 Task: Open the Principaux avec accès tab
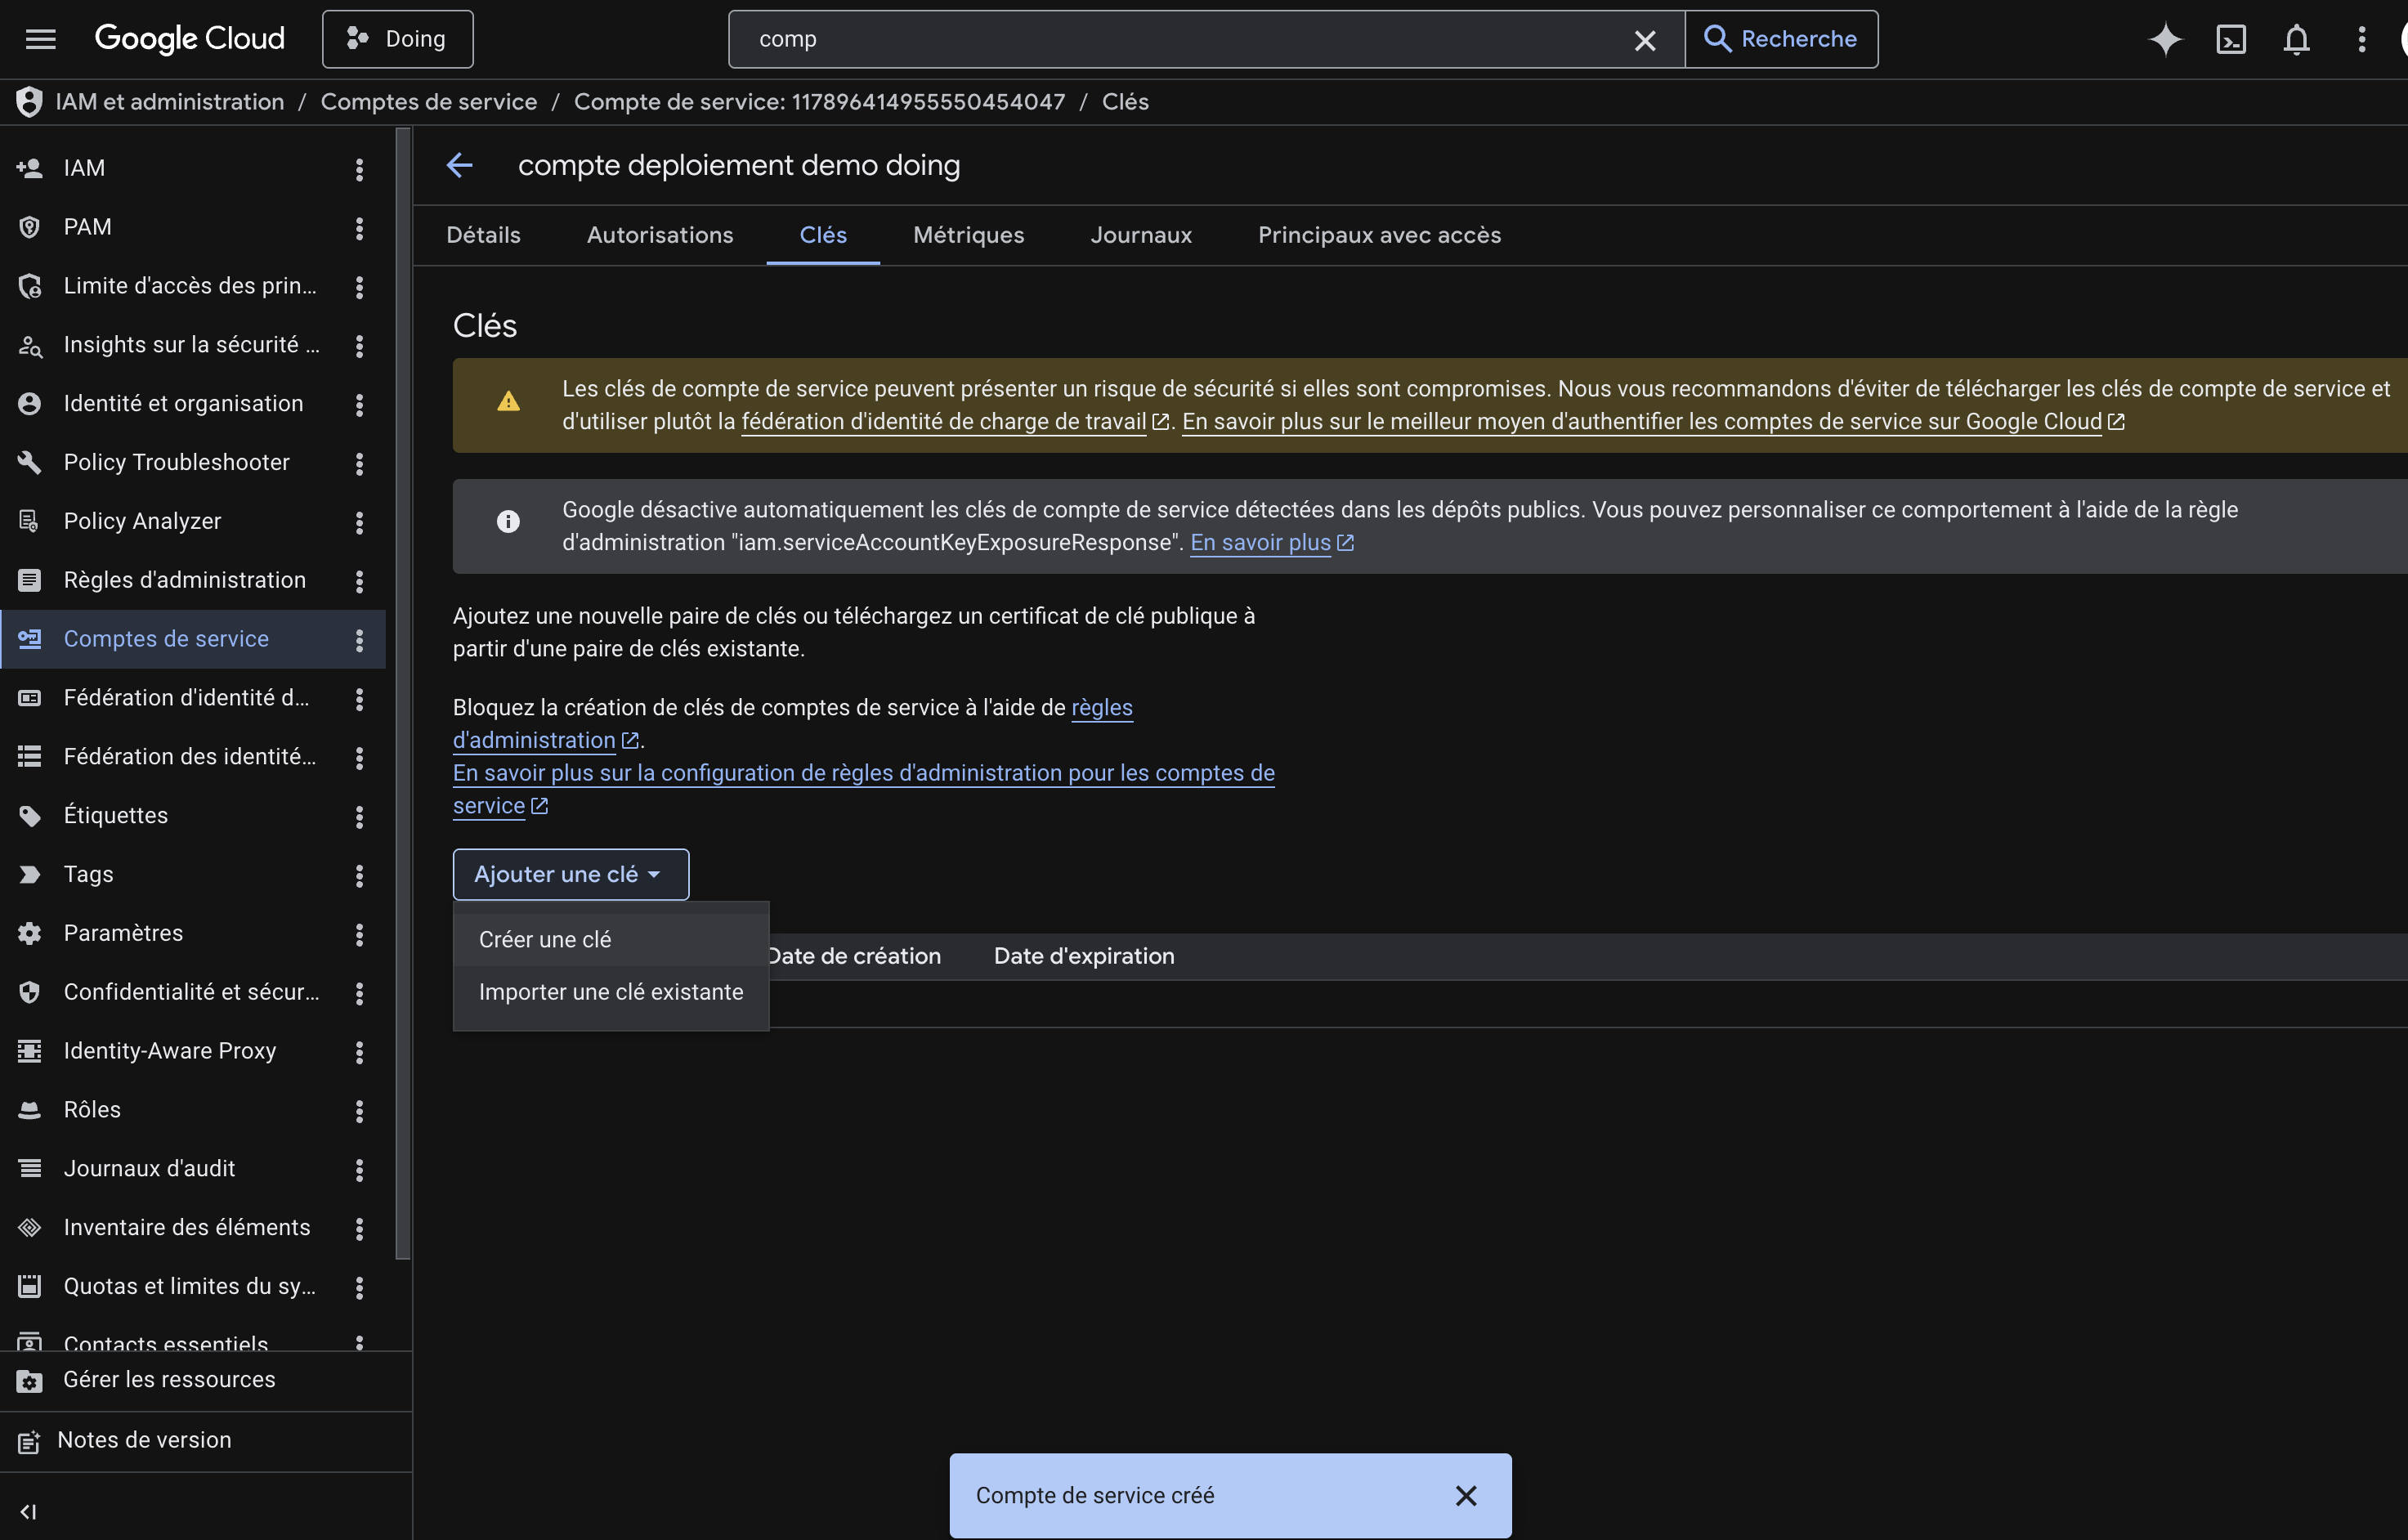[x=1379, y=235]
